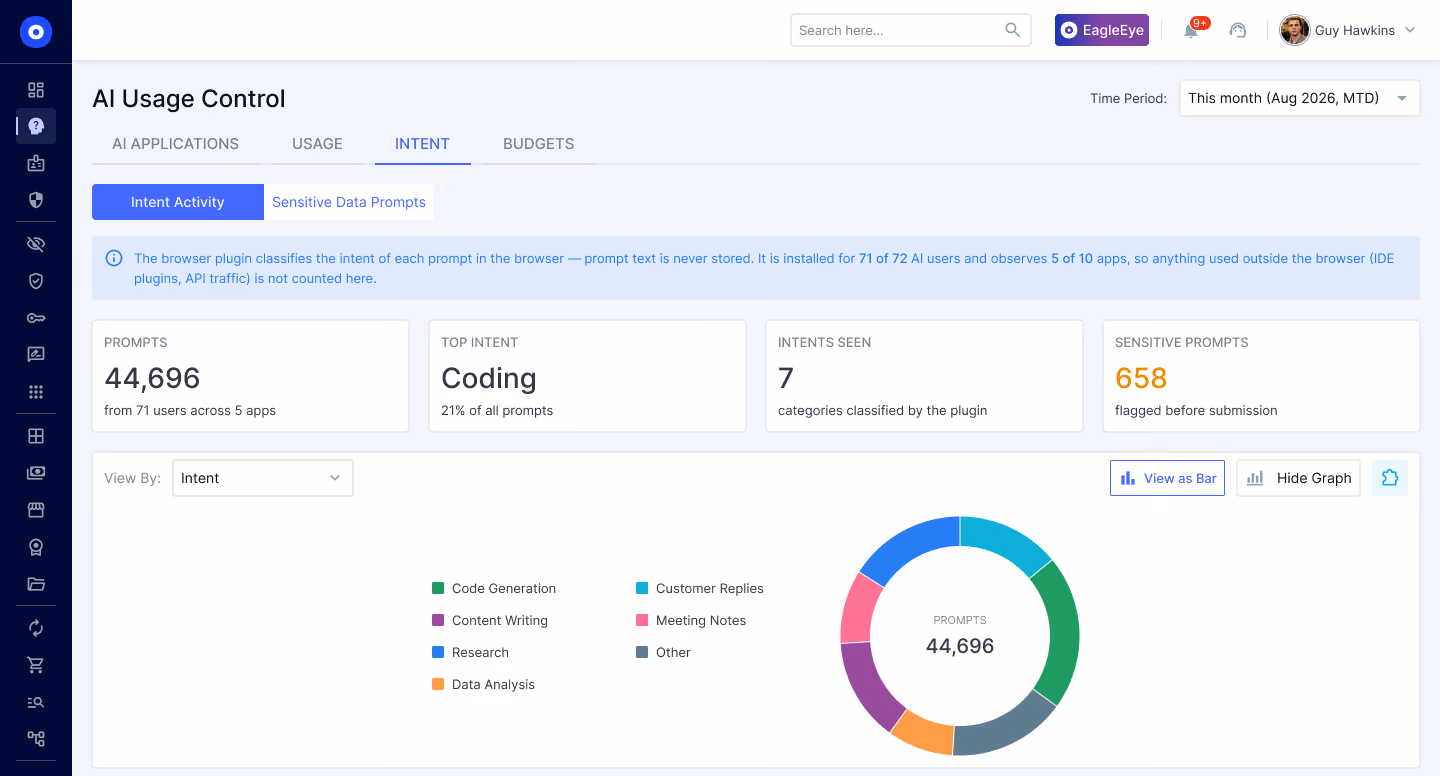The height and width of the screenshot is (776, 1440).
Task: Toggle Content Writing legend entry
Action: tap(490, 620)
